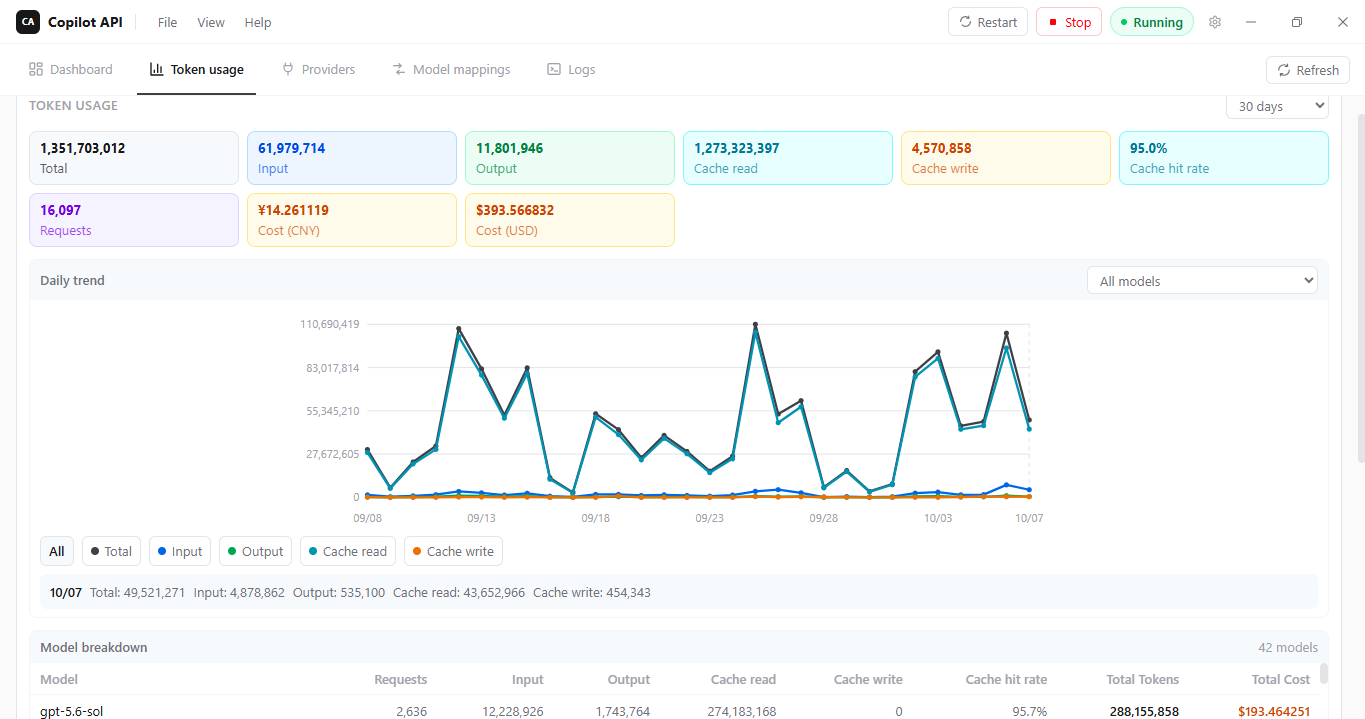Viewport: 1365px width, 719px height.
Task: Click the Output tokens stat card
Action: [570, 158]
